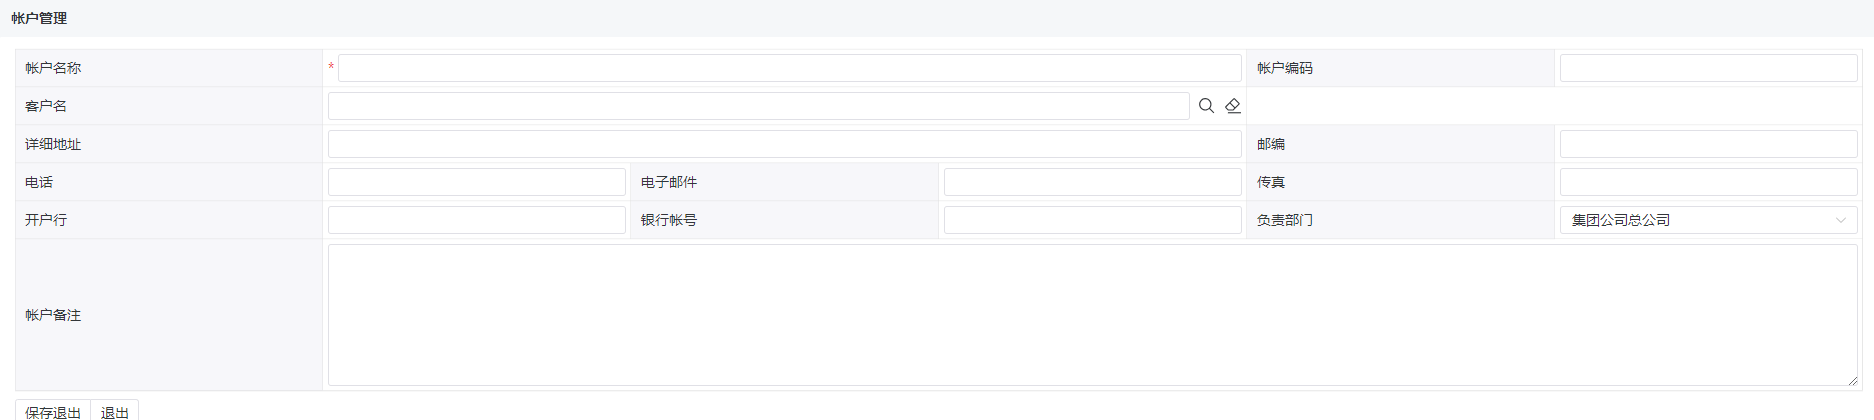The image size is (1874, 420).
Task: Select the 电子邮件 input field
Action: (1093, 182)
